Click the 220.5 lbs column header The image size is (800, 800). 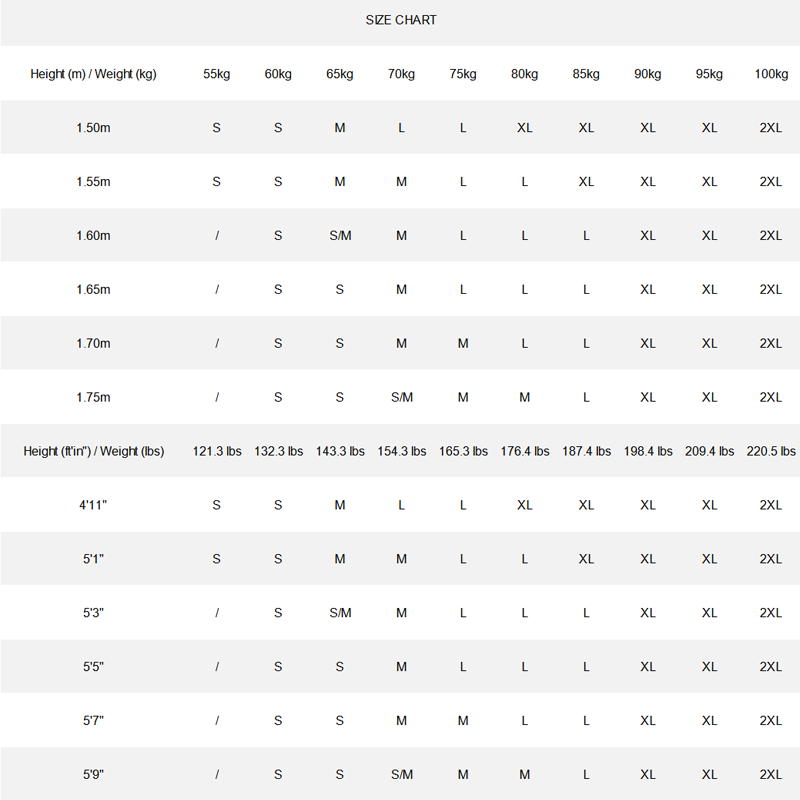click(x=771, y=451)
